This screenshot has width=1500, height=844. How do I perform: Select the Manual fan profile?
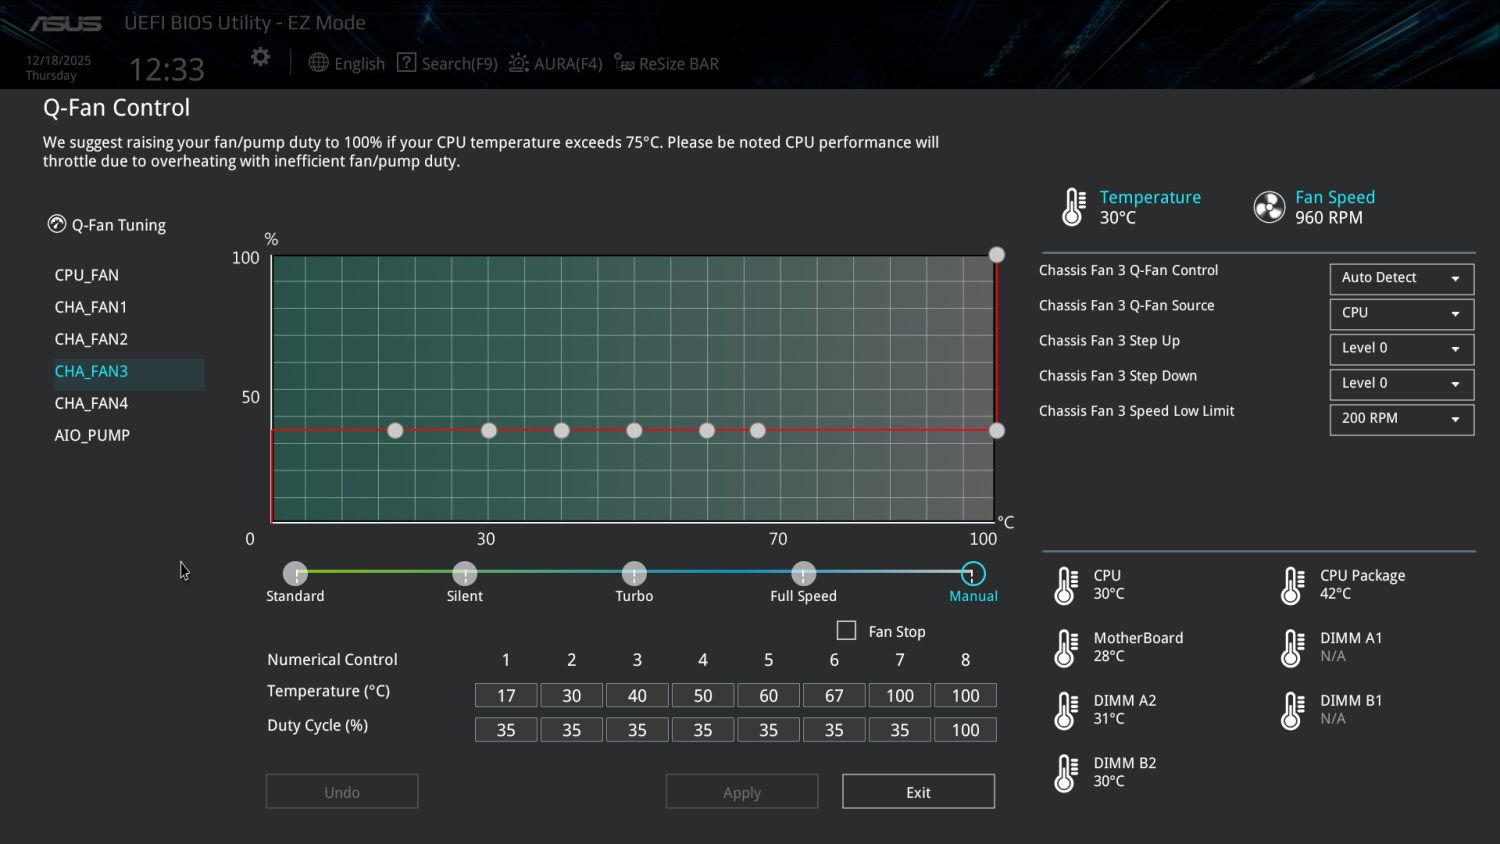pos(972,574)
